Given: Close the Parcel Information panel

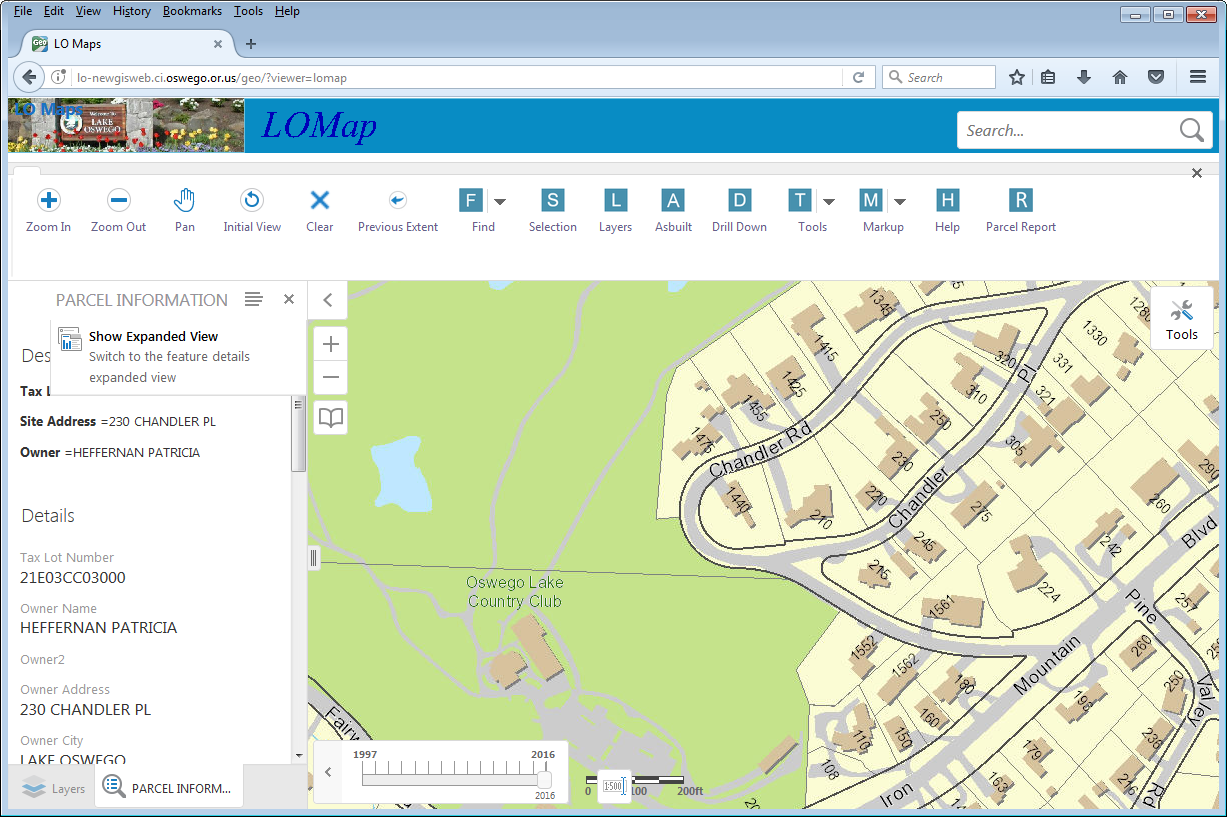Looking at the screenshot, I should pyautogui.click(x=289, y=299).
